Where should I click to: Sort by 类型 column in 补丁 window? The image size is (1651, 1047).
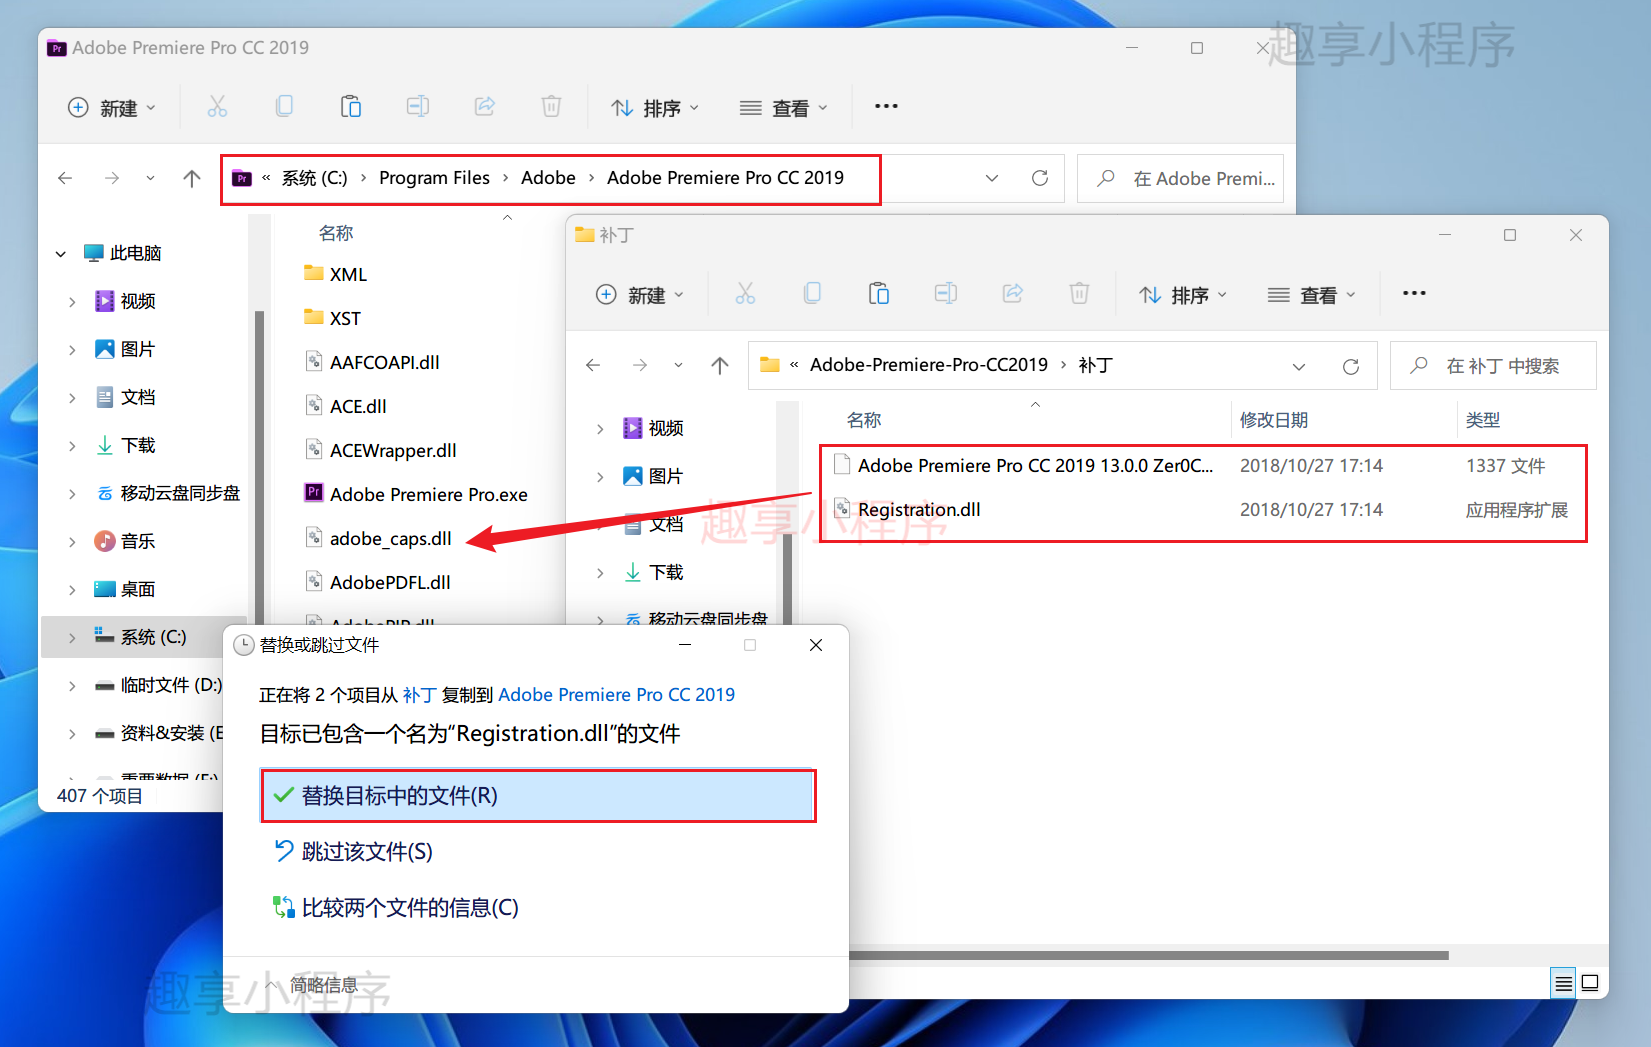[x=1483, y=420]
